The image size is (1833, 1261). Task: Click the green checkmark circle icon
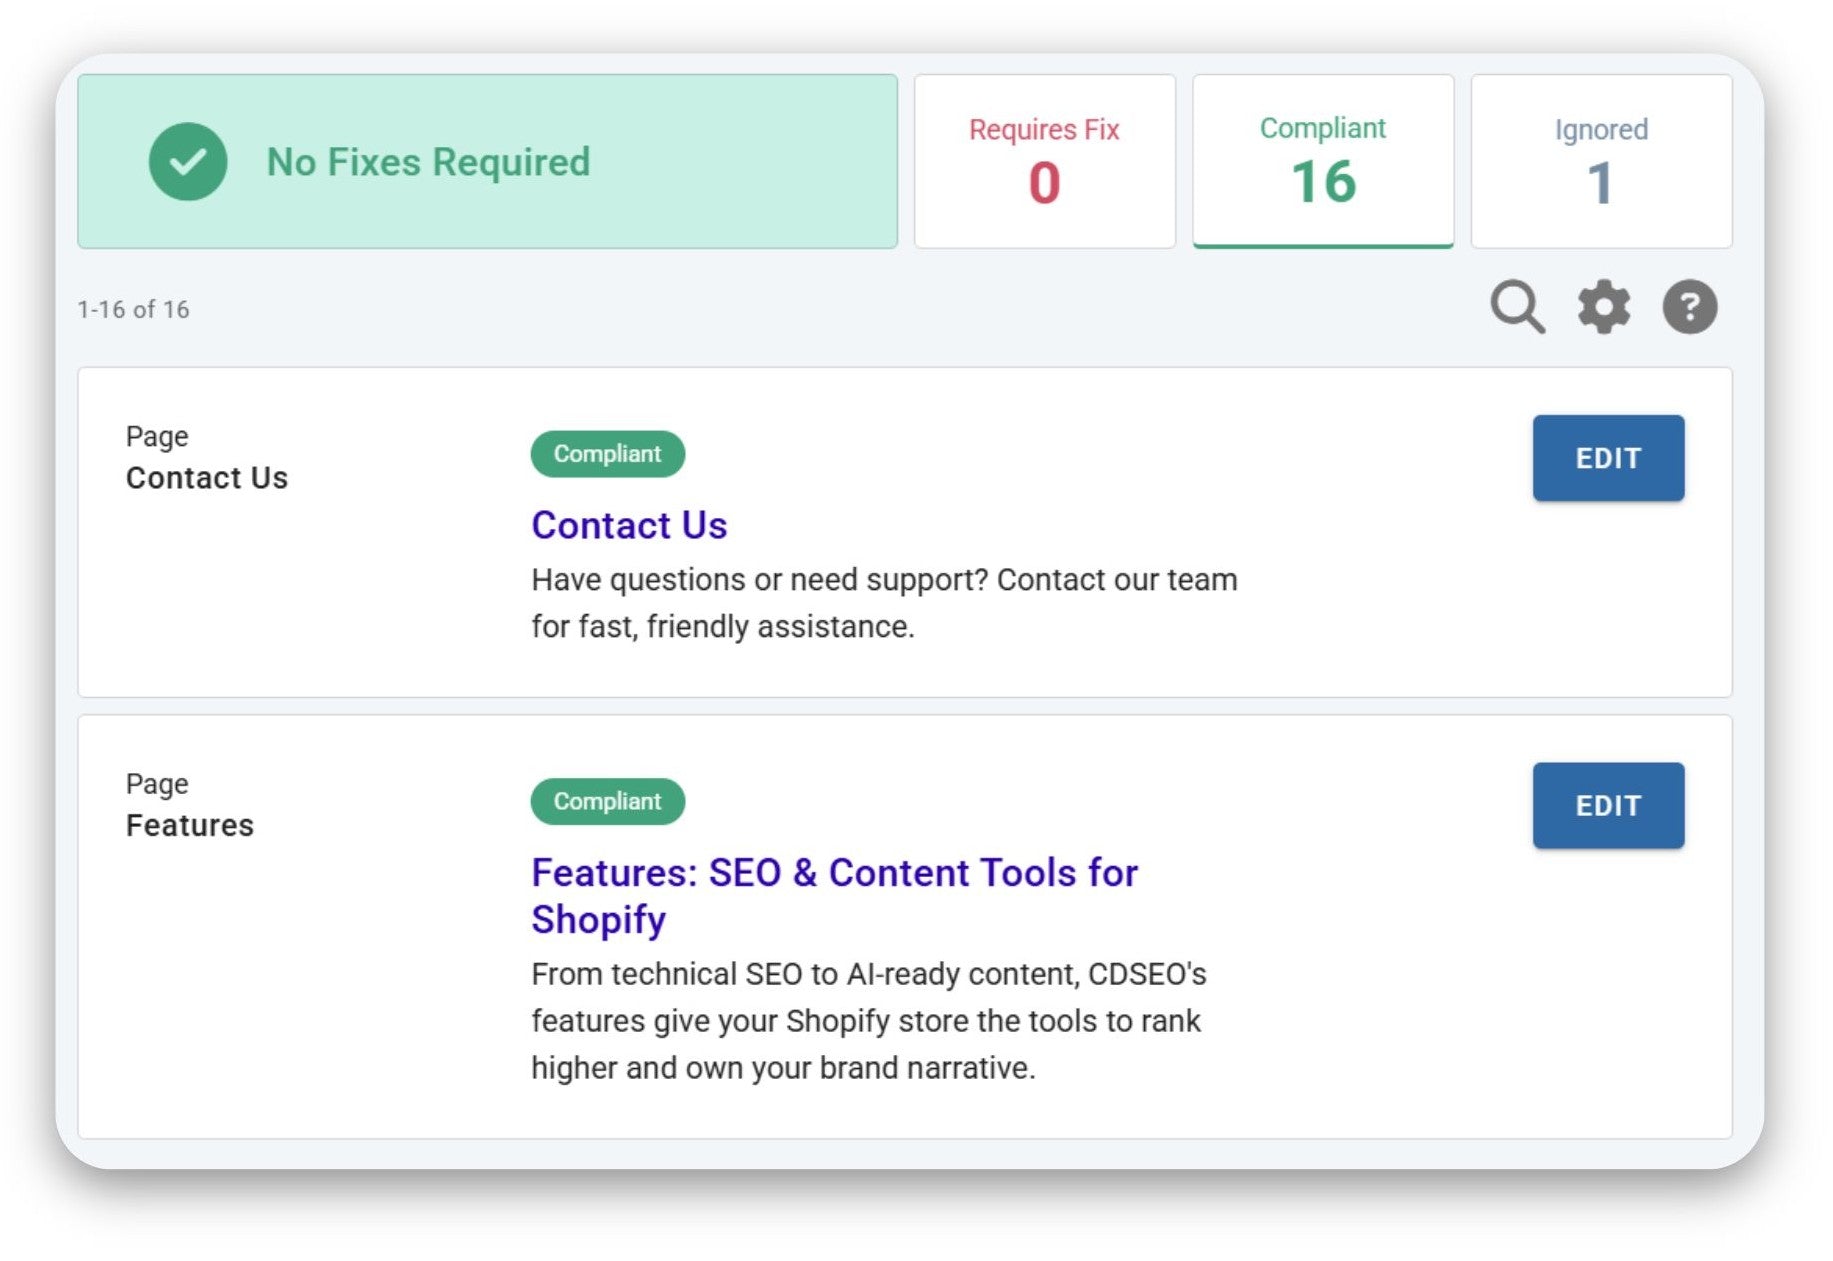[188, 162]
